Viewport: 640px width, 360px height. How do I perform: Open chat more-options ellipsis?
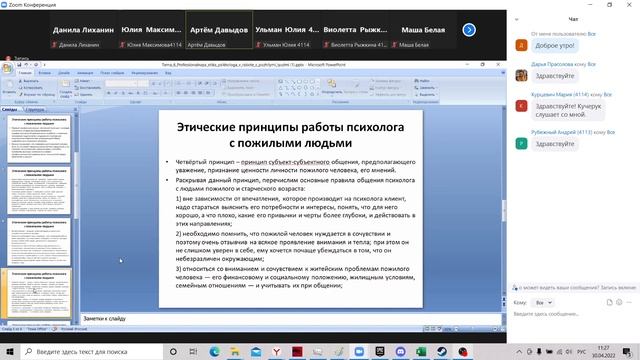point(629,302)
